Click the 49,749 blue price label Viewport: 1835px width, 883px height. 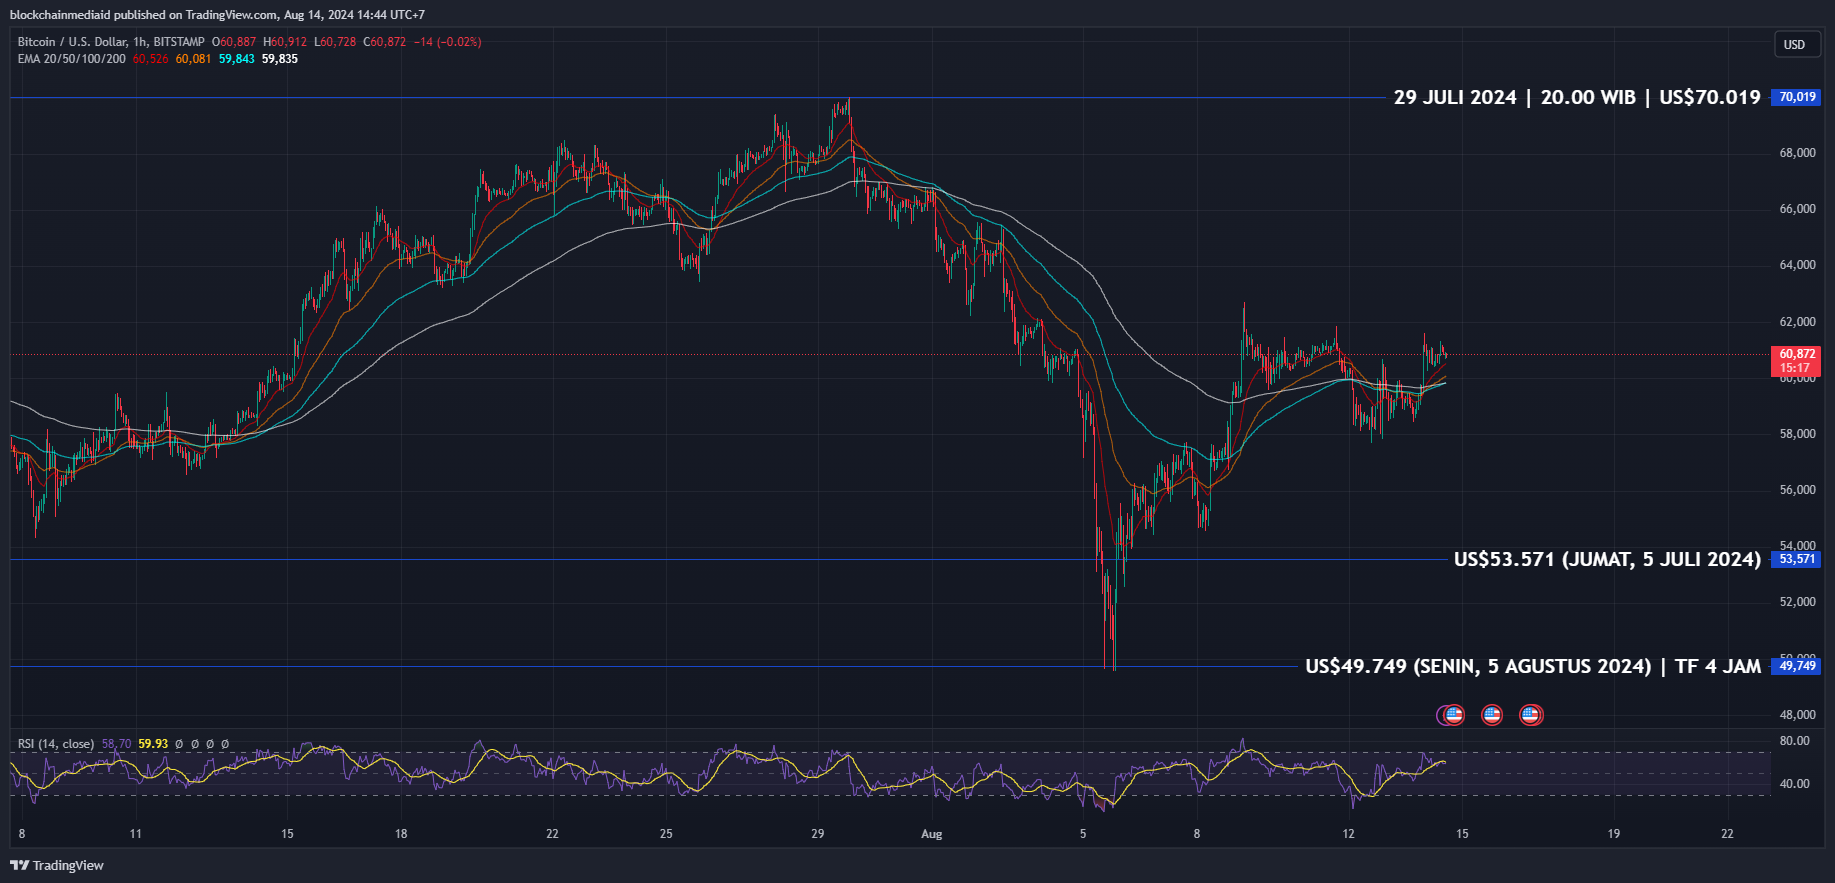[x=1796, y=666]
